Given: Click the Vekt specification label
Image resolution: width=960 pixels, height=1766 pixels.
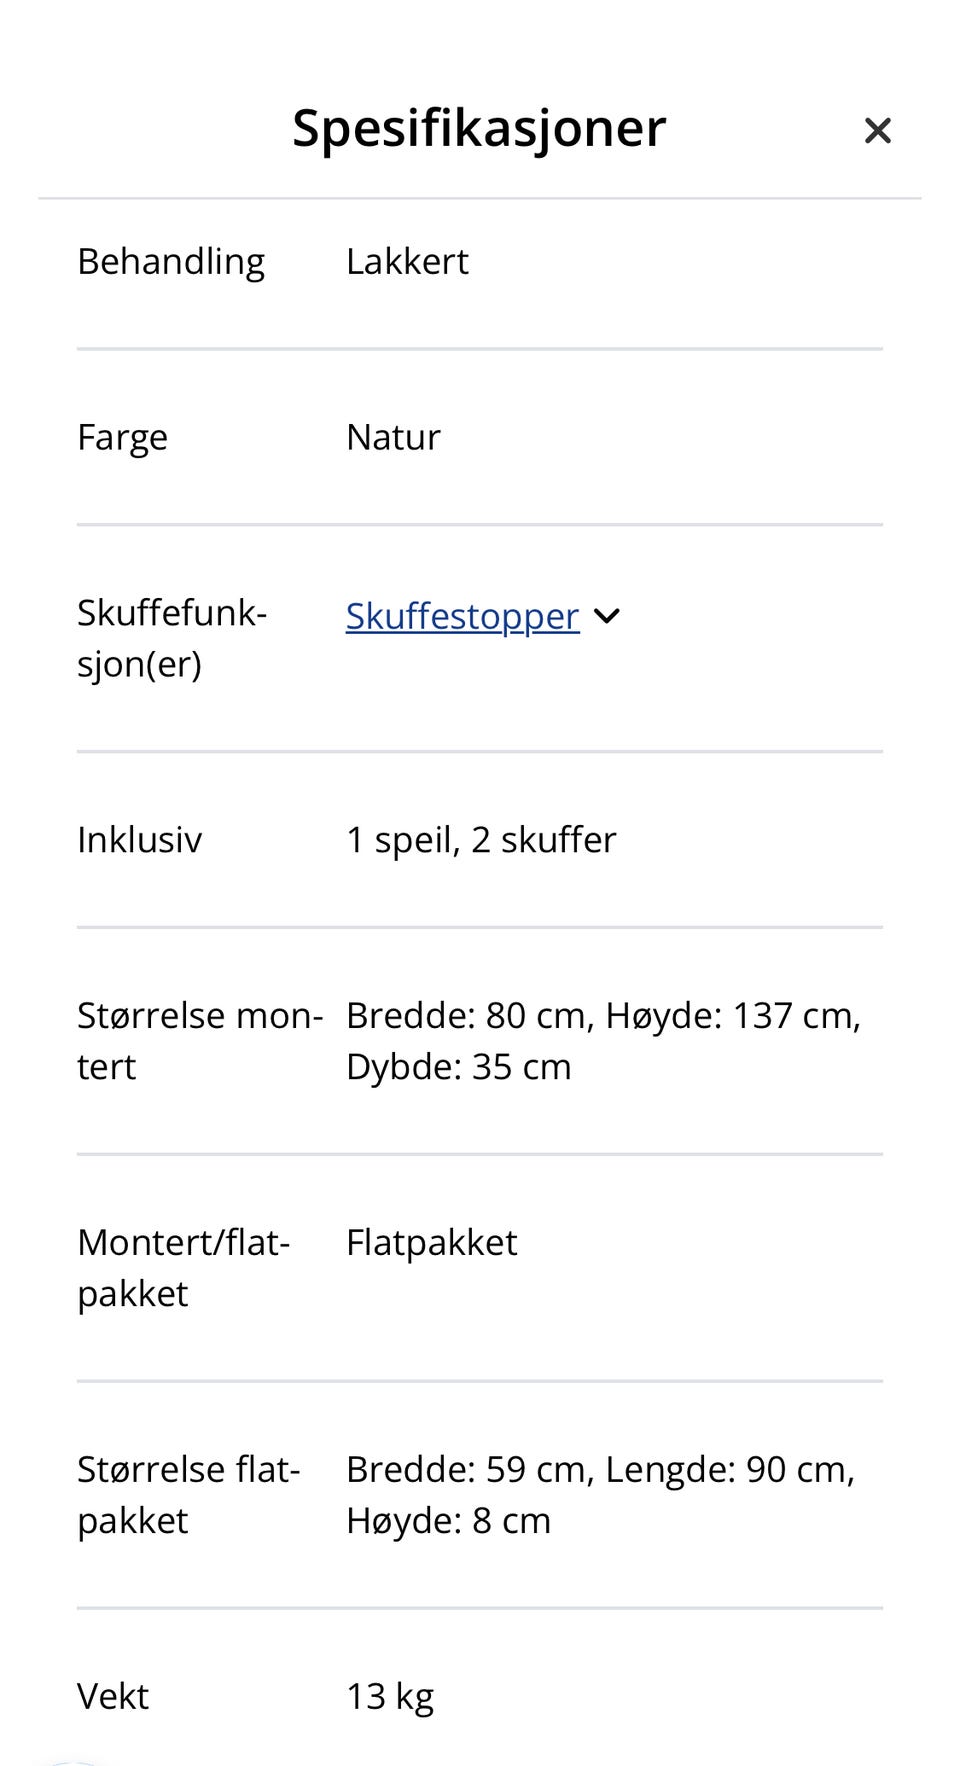Looking at the screenshot, I should tap(112, 1695).
